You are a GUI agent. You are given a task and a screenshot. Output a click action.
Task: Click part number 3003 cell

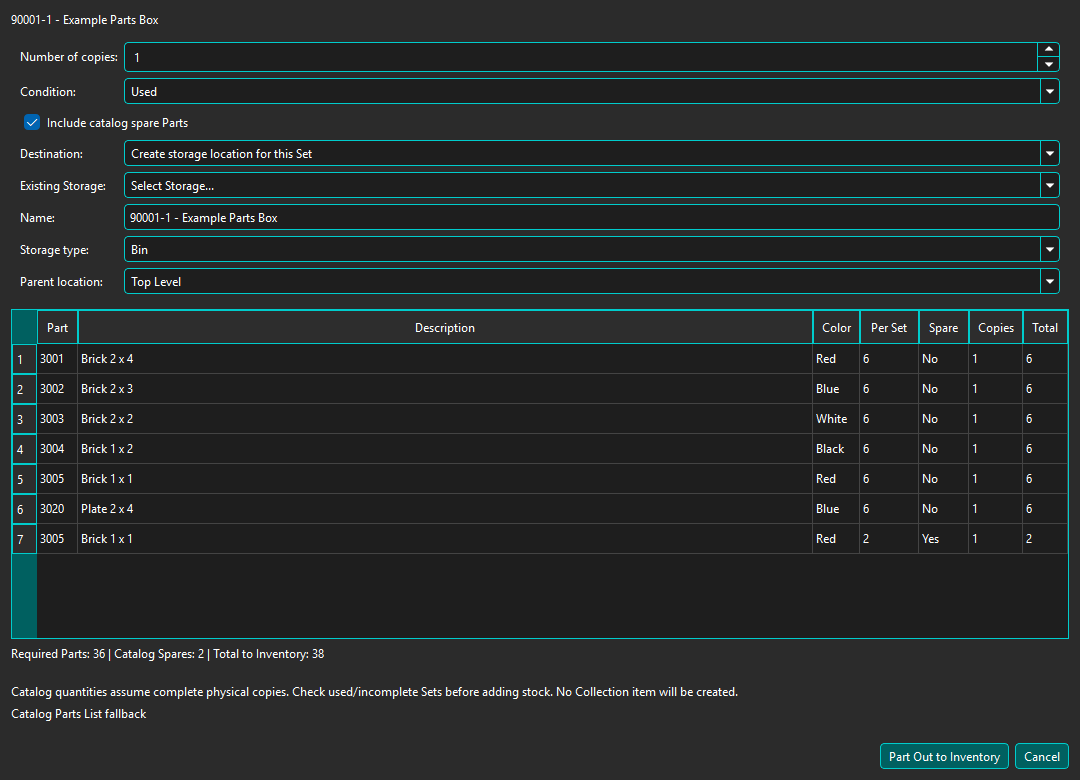57,419
